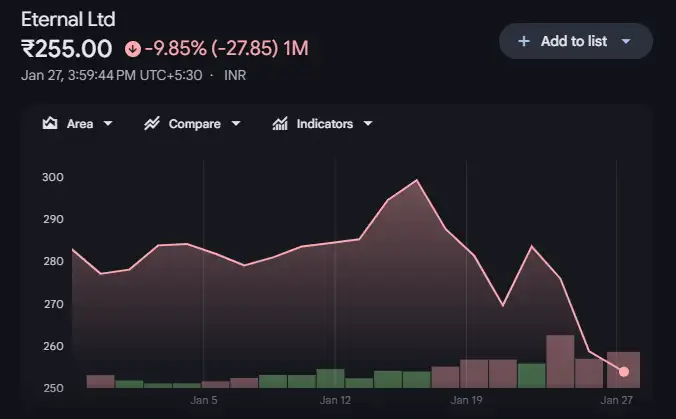The width and height of the screenshot is (676, 419).
Task: Click the plus icon in Add to list
Action: point(523,41)
